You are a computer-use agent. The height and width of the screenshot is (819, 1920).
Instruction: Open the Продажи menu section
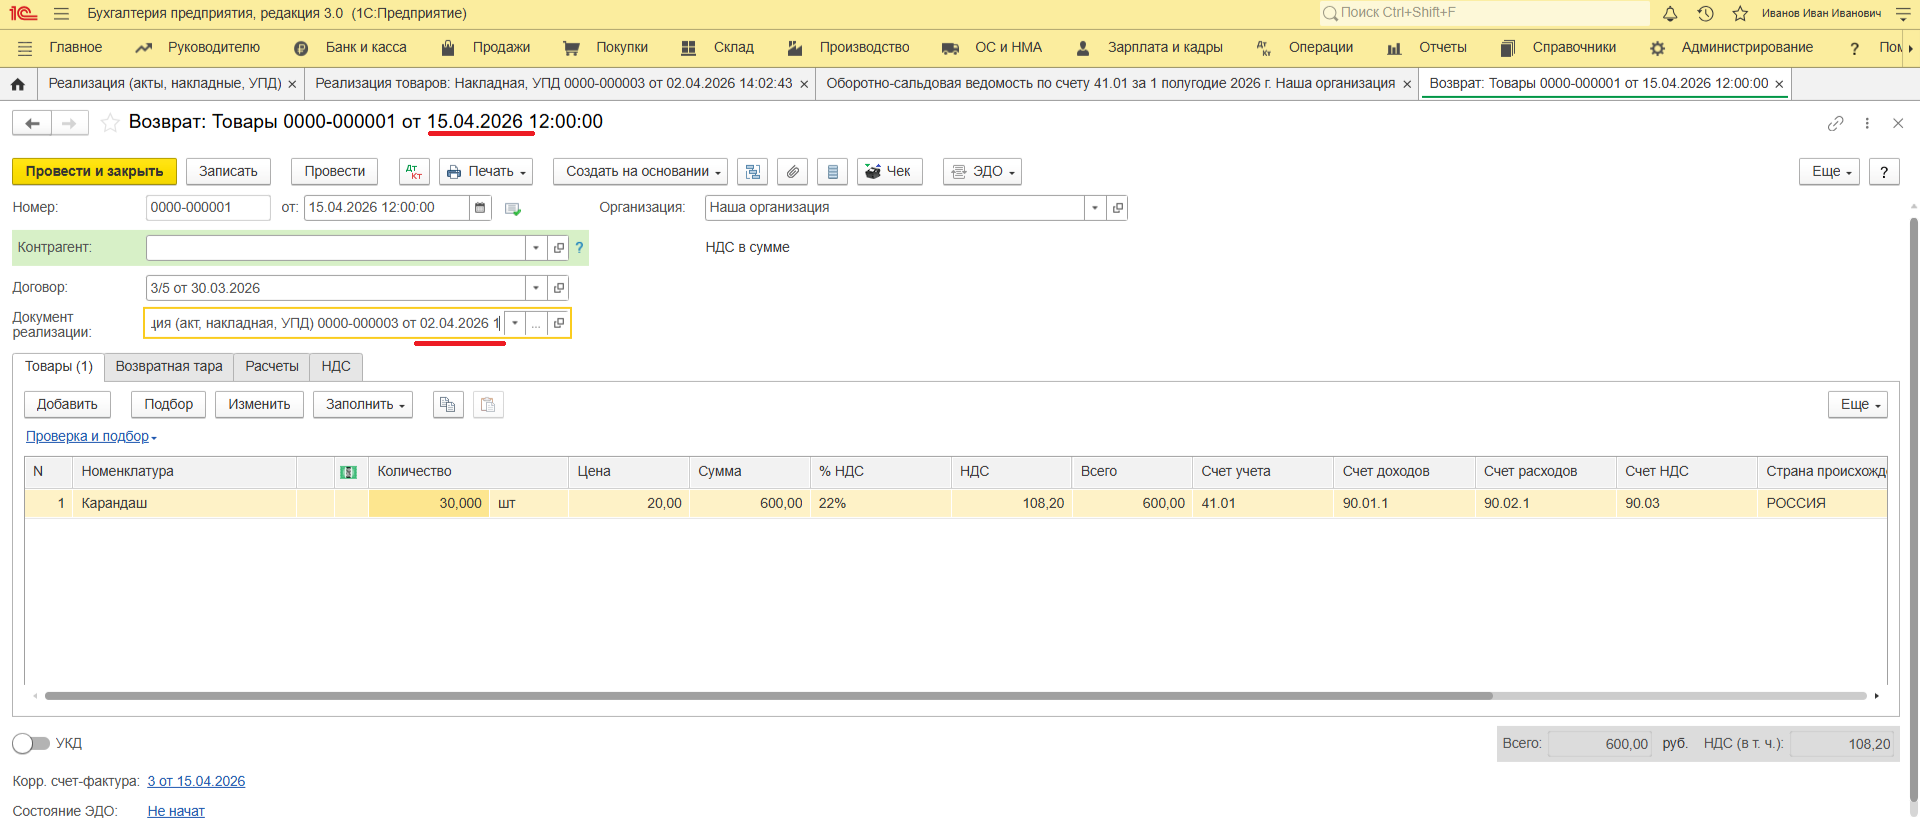coord(500,48)
